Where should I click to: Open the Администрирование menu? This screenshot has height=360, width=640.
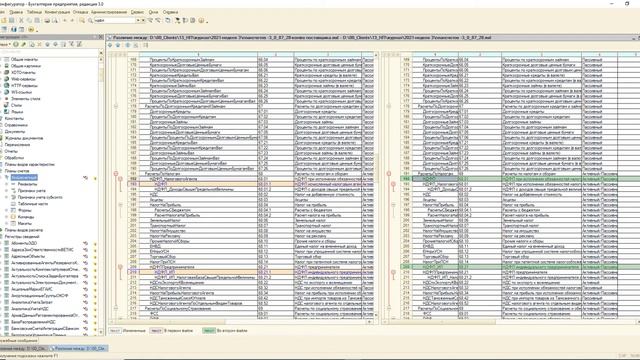(x=109, y=12)
